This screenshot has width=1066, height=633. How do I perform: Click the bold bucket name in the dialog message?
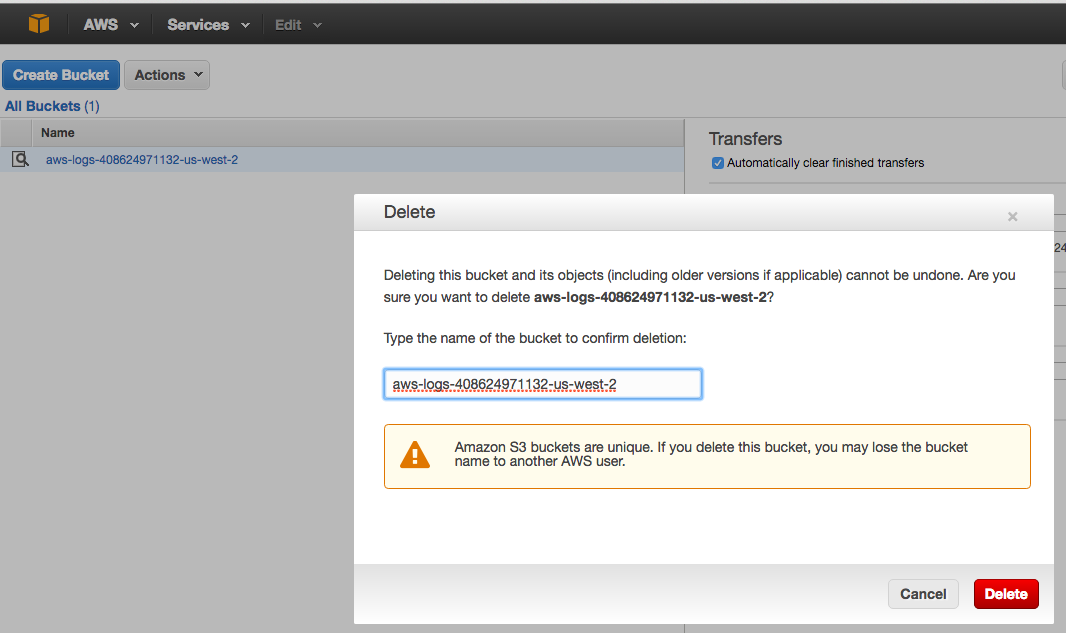[x=650, y=297]
